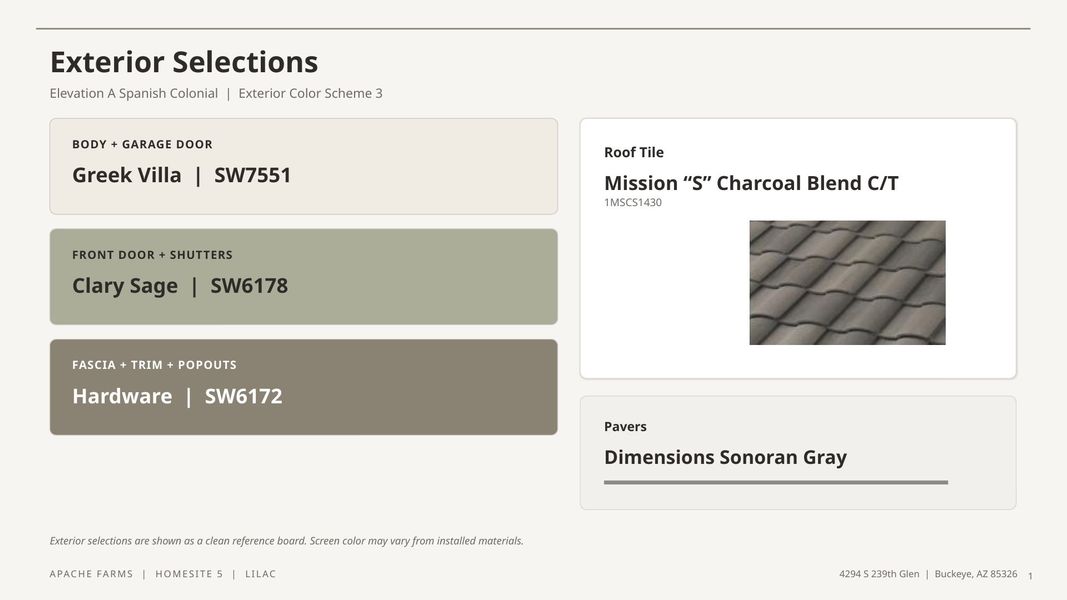Viewport: 1067px width, 600px height.
Task: Click the Exterior Selections heading
Action: 184,62
